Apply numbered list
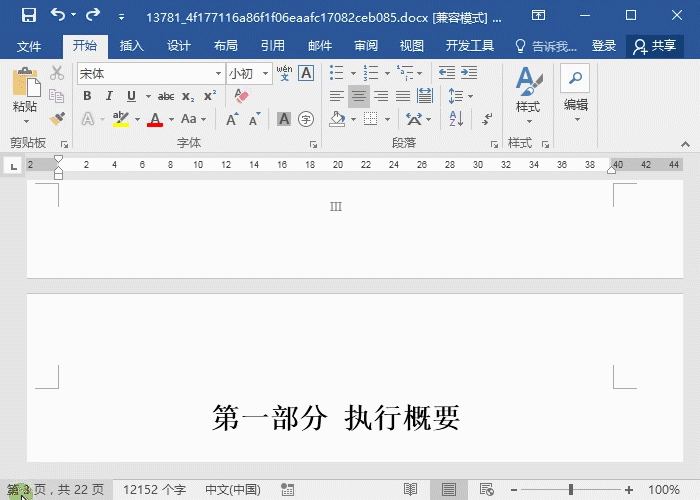This screenshot has width=700, height=500. tap(371, 73)
